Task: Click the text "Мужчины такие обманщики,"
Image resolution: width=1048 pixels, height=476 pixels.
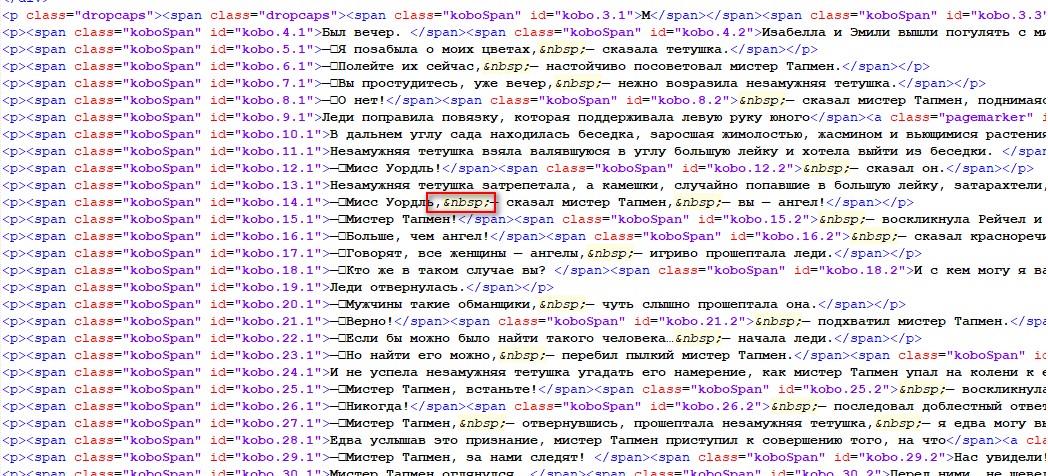Action: tap(443, 305)
